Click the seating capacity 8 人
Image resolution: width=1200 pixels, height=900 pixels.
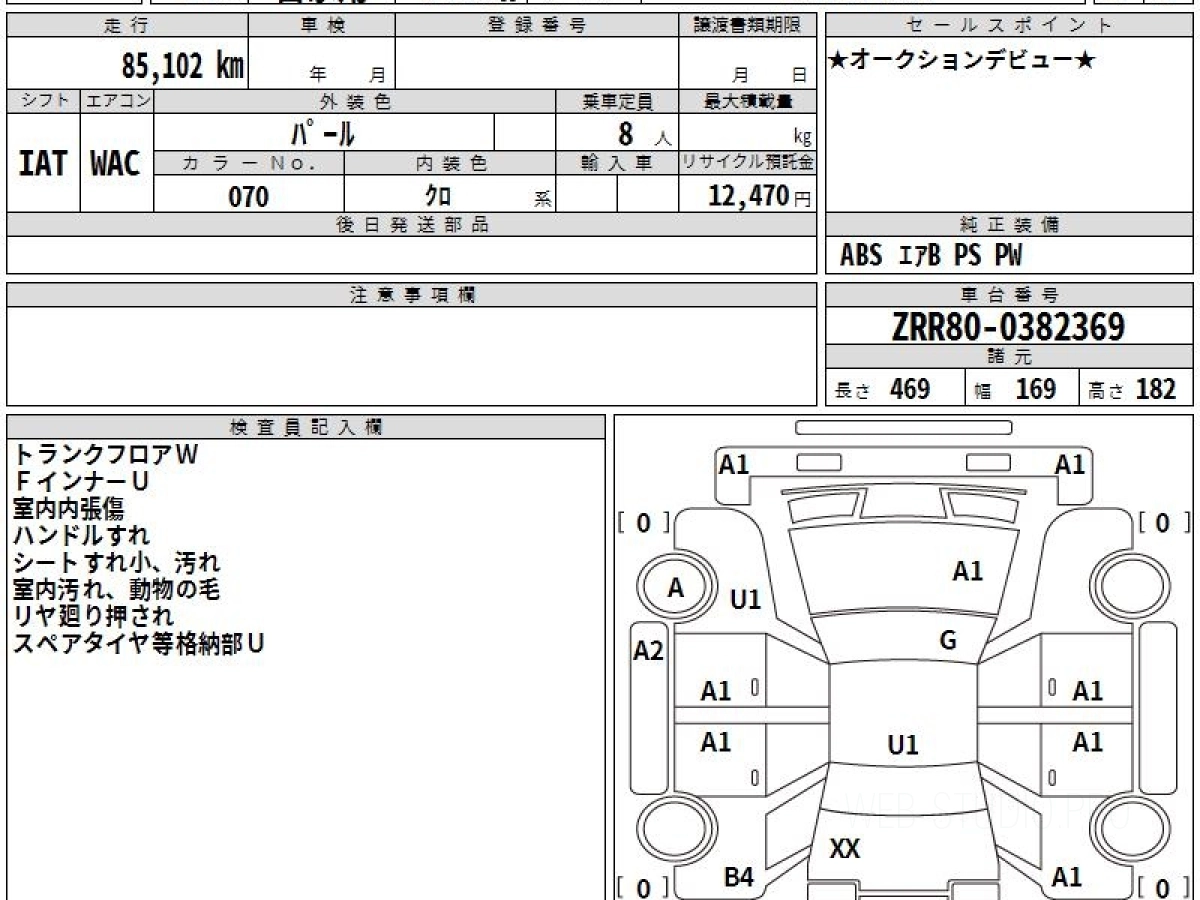pos(644,134)
